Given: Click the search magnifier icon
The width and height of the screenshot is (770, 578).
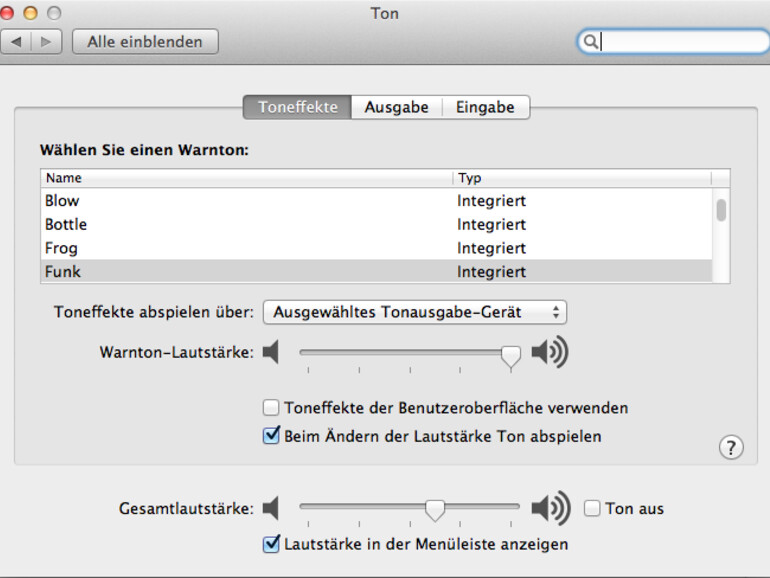Looking at the screenshot, I should (x=590, y=42).
